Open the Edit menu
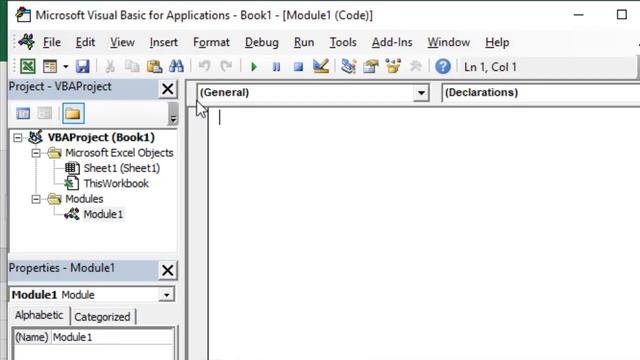The image size is (640, 360). click(x=85, y=42)
